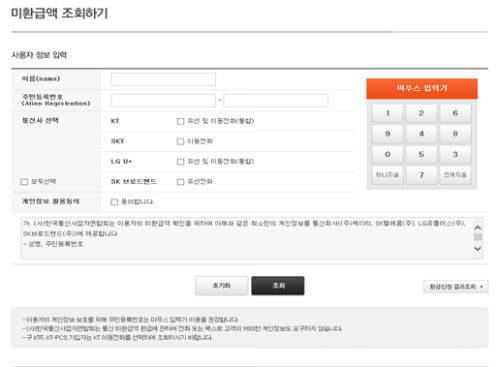Click the terms box scroll up arrow

(478, 227)
